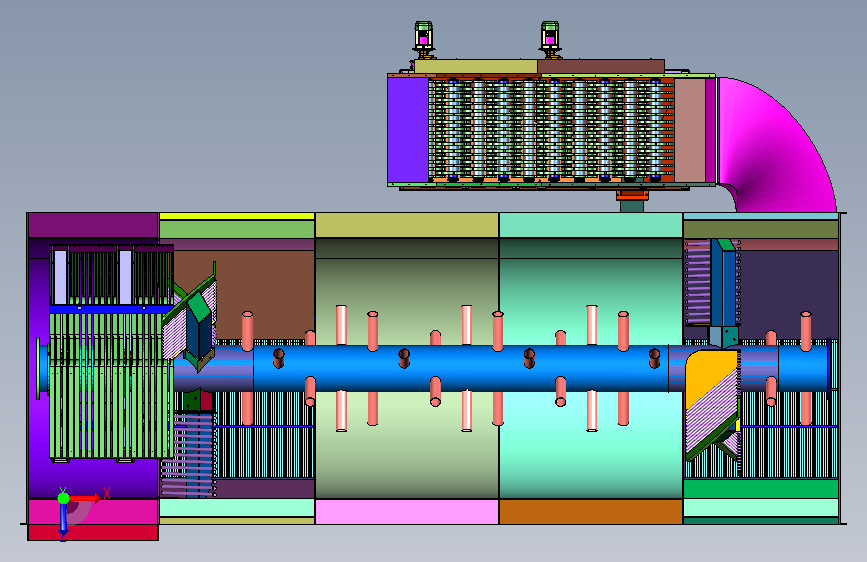Screen dimensions: 867x562
Task: Pick the round flange at the pipe's left end
Action: point(38,368)
